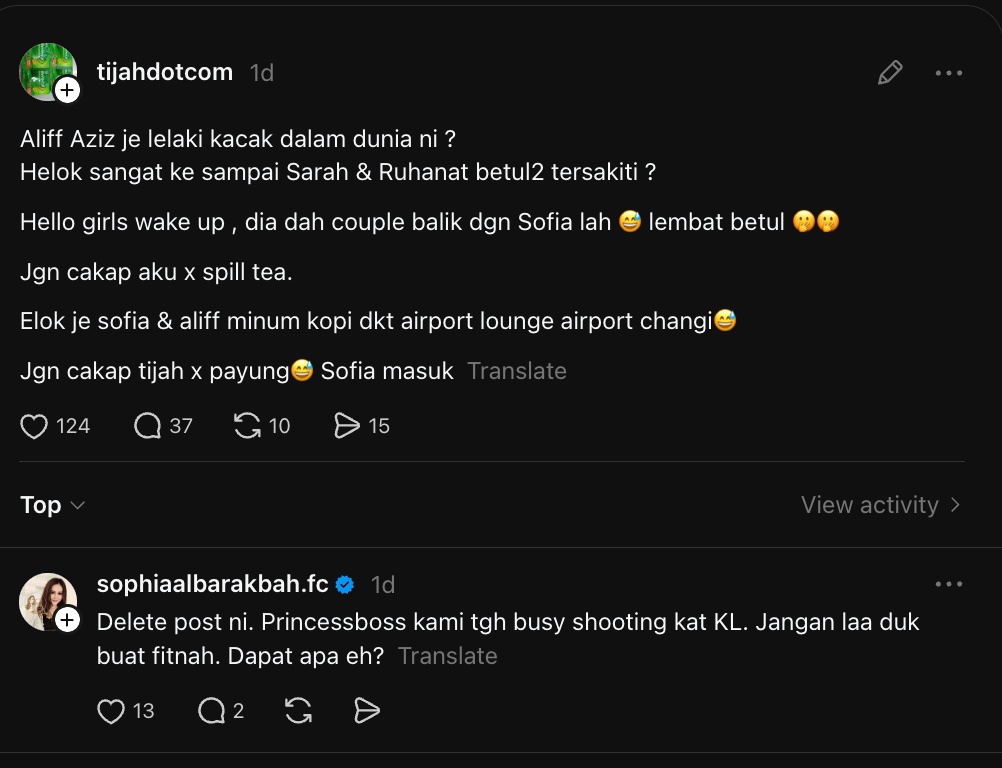Share the tijahdotcom post via send icon
The image size is (1002, 768).
coord(346,427)
